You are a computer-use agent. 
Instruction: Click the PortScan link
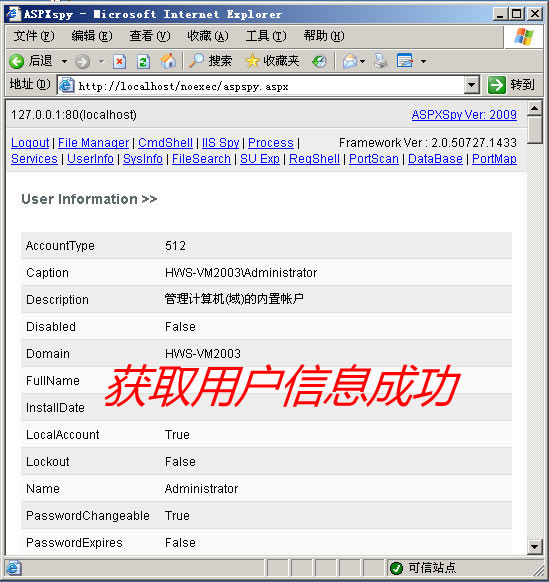374,159
